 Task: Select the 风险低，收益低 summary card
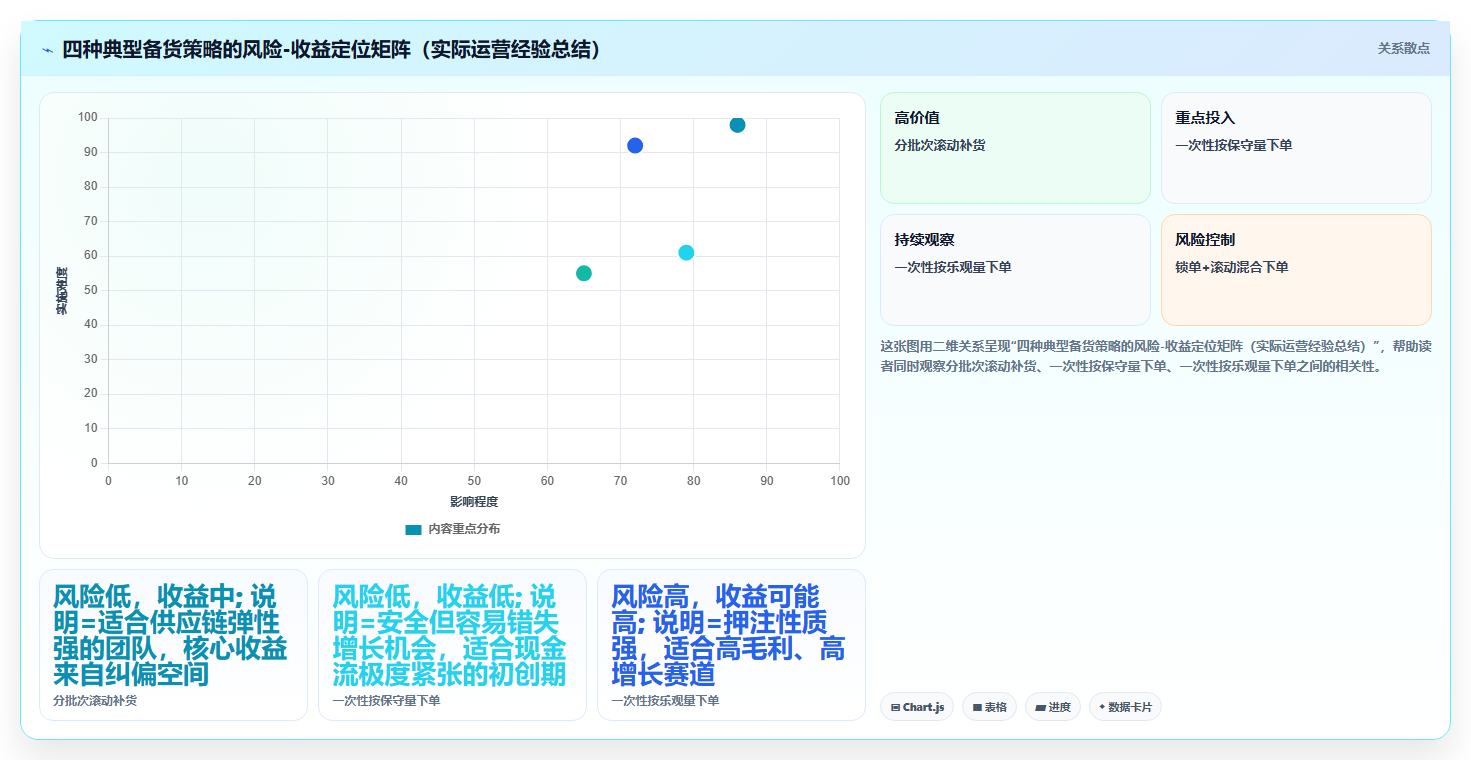(452, 645)
